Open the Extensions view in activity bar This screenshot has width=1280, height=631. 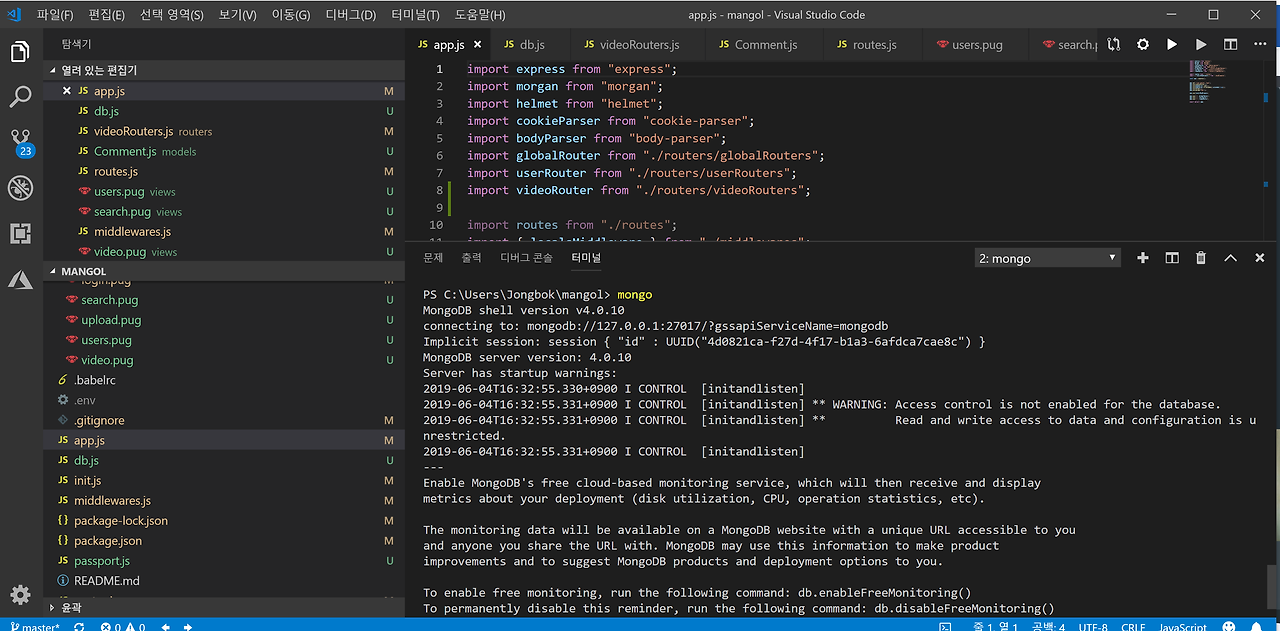tap(20, 234)
